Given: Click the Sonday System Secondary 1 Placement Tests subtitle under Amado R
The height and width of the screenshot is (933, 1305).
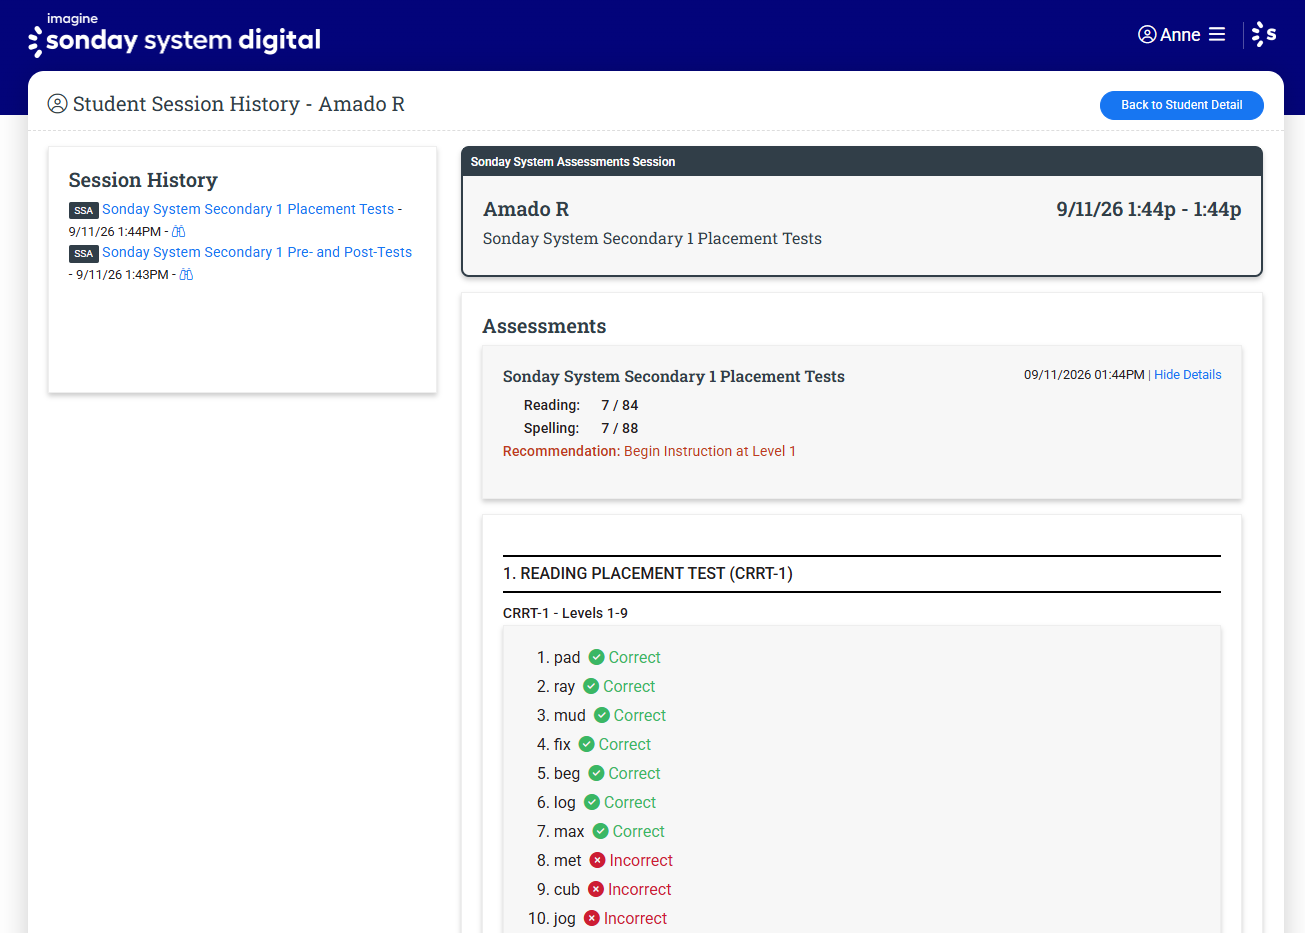Looking at the screenshot, I should tap(652, 238).
